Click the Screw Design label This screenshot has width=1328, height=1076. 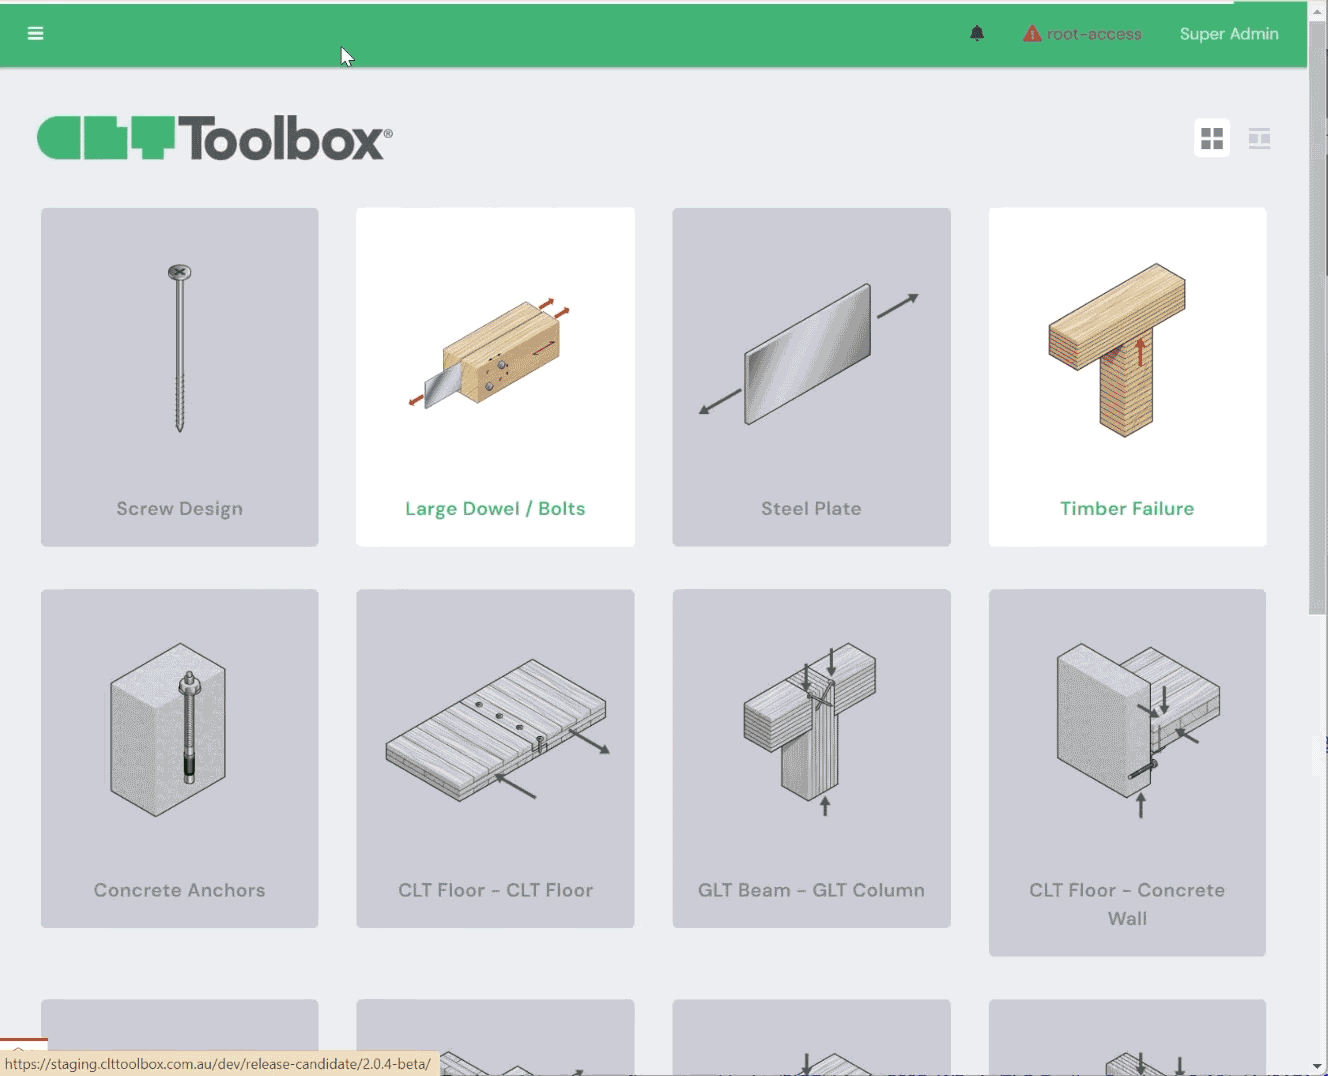pos(180,509)
